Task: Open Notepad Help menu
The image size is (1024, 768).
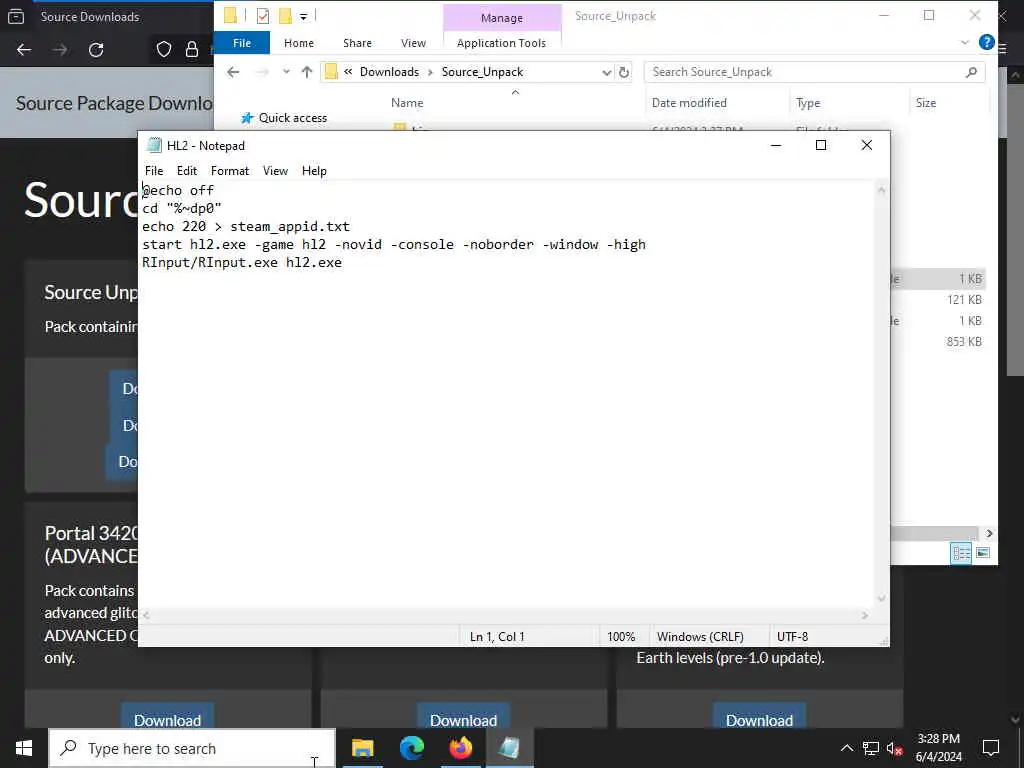Action: point(314,170)
